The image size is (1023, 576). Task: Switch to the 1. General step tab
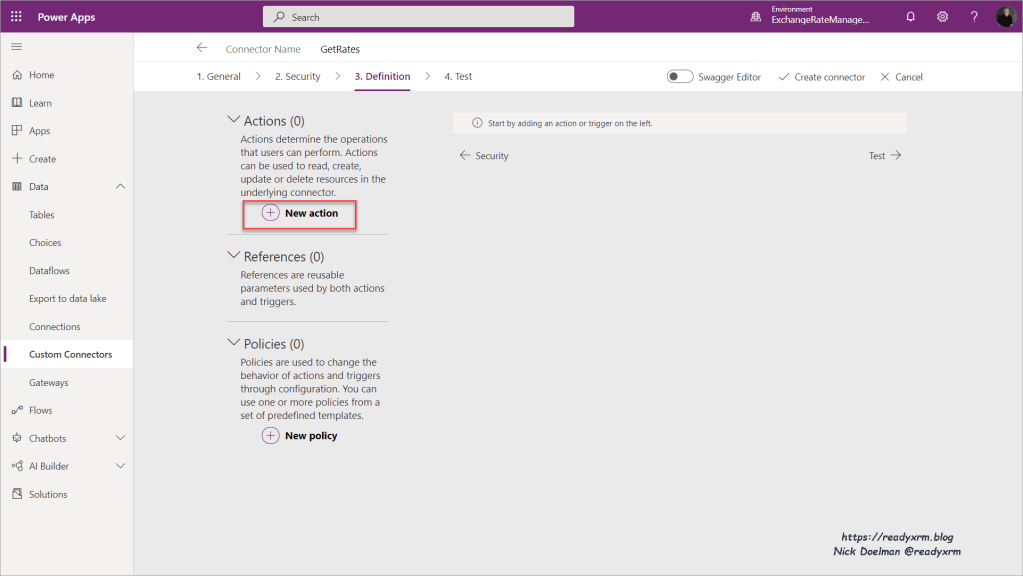[x=218, y=77]
